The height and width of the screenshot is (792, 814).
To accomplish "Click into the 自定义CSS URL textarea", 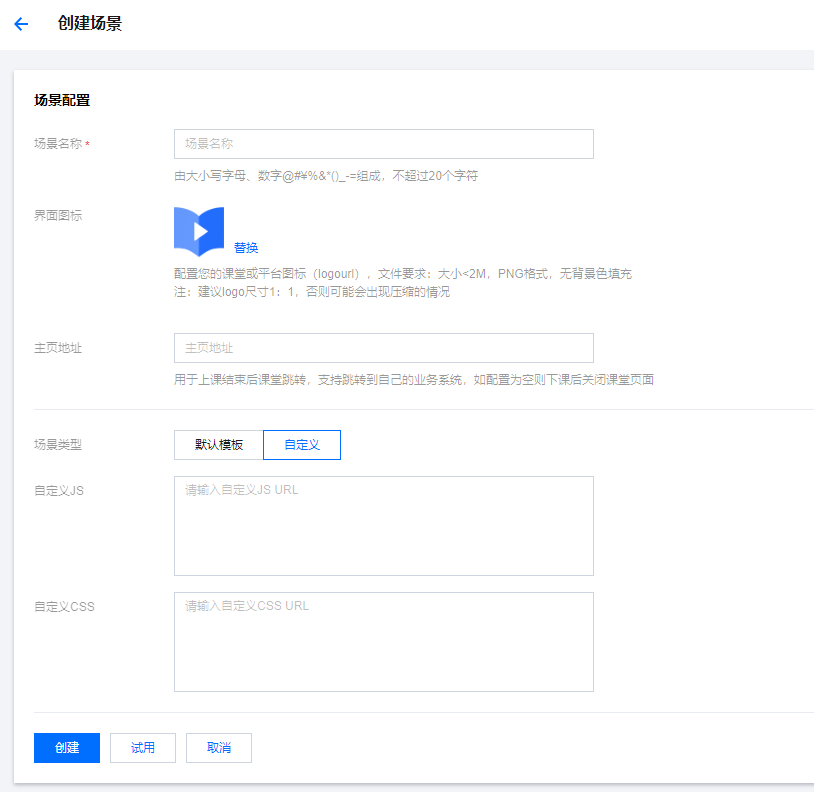I will 383,642.
